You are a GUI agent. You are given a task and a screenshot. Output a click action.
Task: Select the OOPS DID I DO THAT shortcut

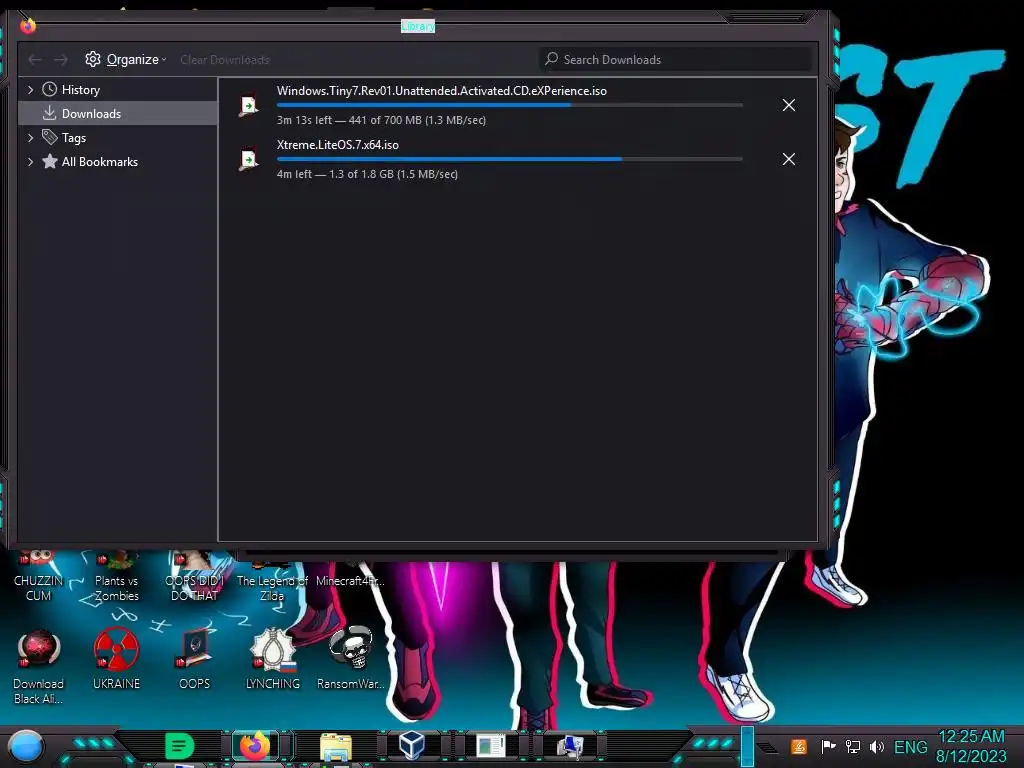pos(194,575)
